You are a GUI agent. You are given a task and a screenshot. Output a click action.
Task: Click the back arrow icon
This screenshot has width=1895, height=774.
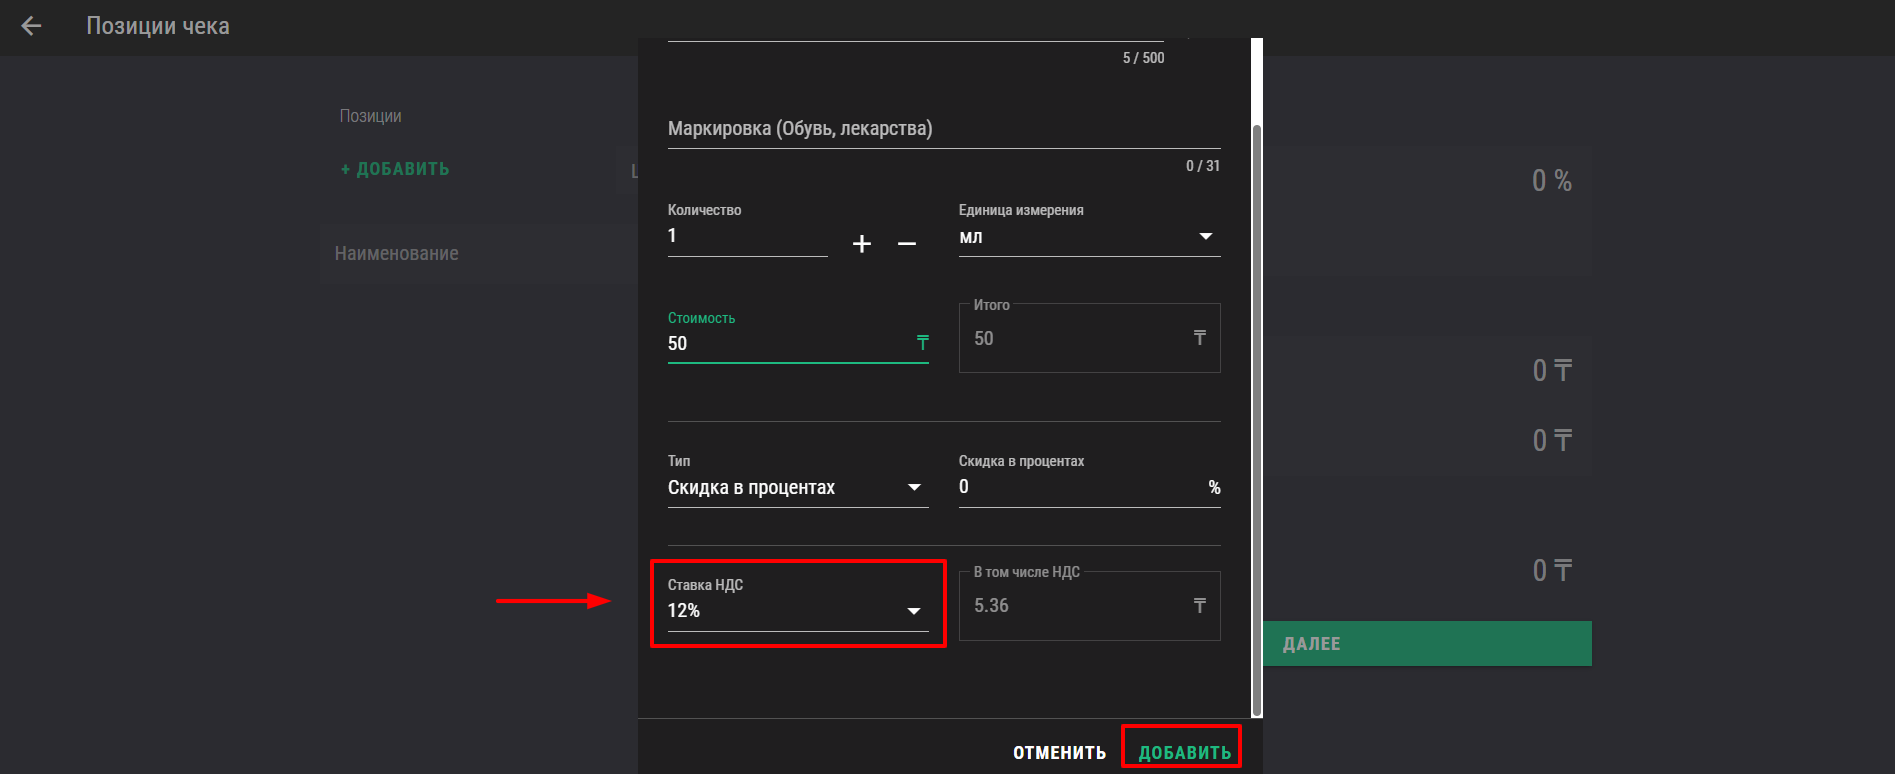[32, 26]
